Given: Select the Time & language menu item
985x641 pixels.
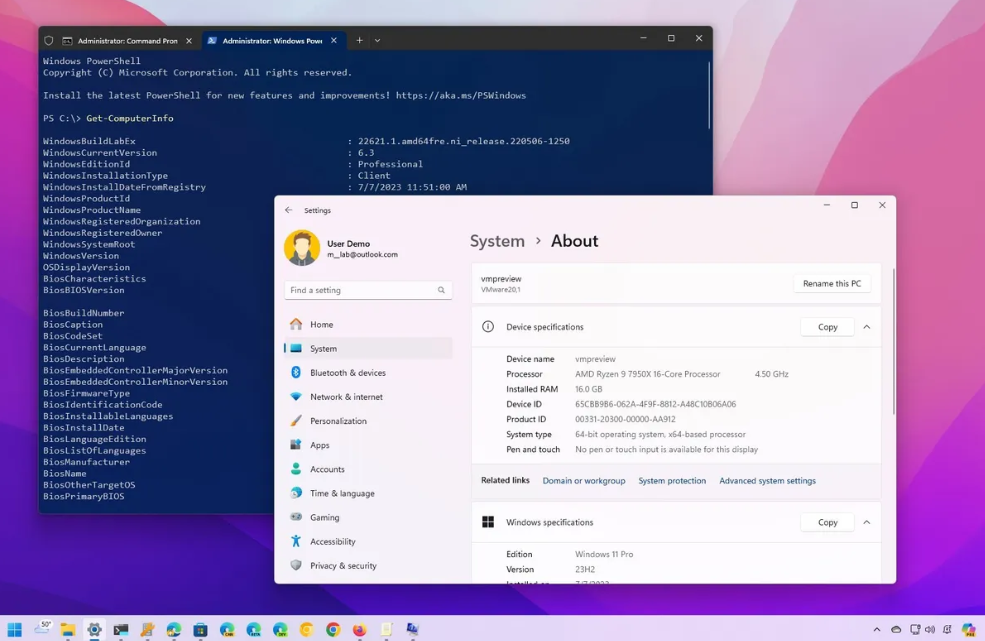Looking at the screenshot, I should click(x=342, y=493).
